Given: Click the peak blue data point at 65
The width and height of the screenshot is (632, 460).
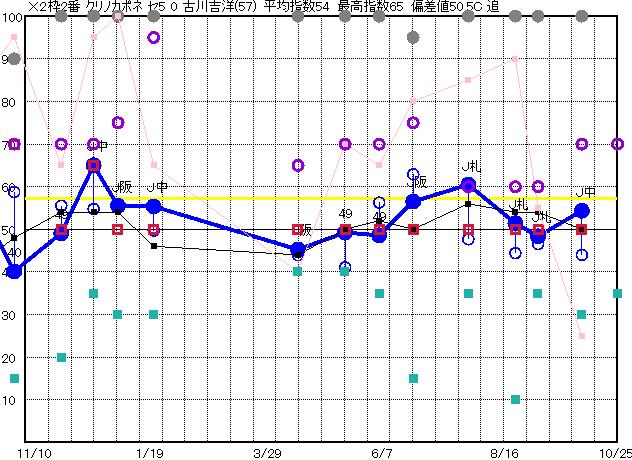Looking at the screenshot, I should coord(94,166).
